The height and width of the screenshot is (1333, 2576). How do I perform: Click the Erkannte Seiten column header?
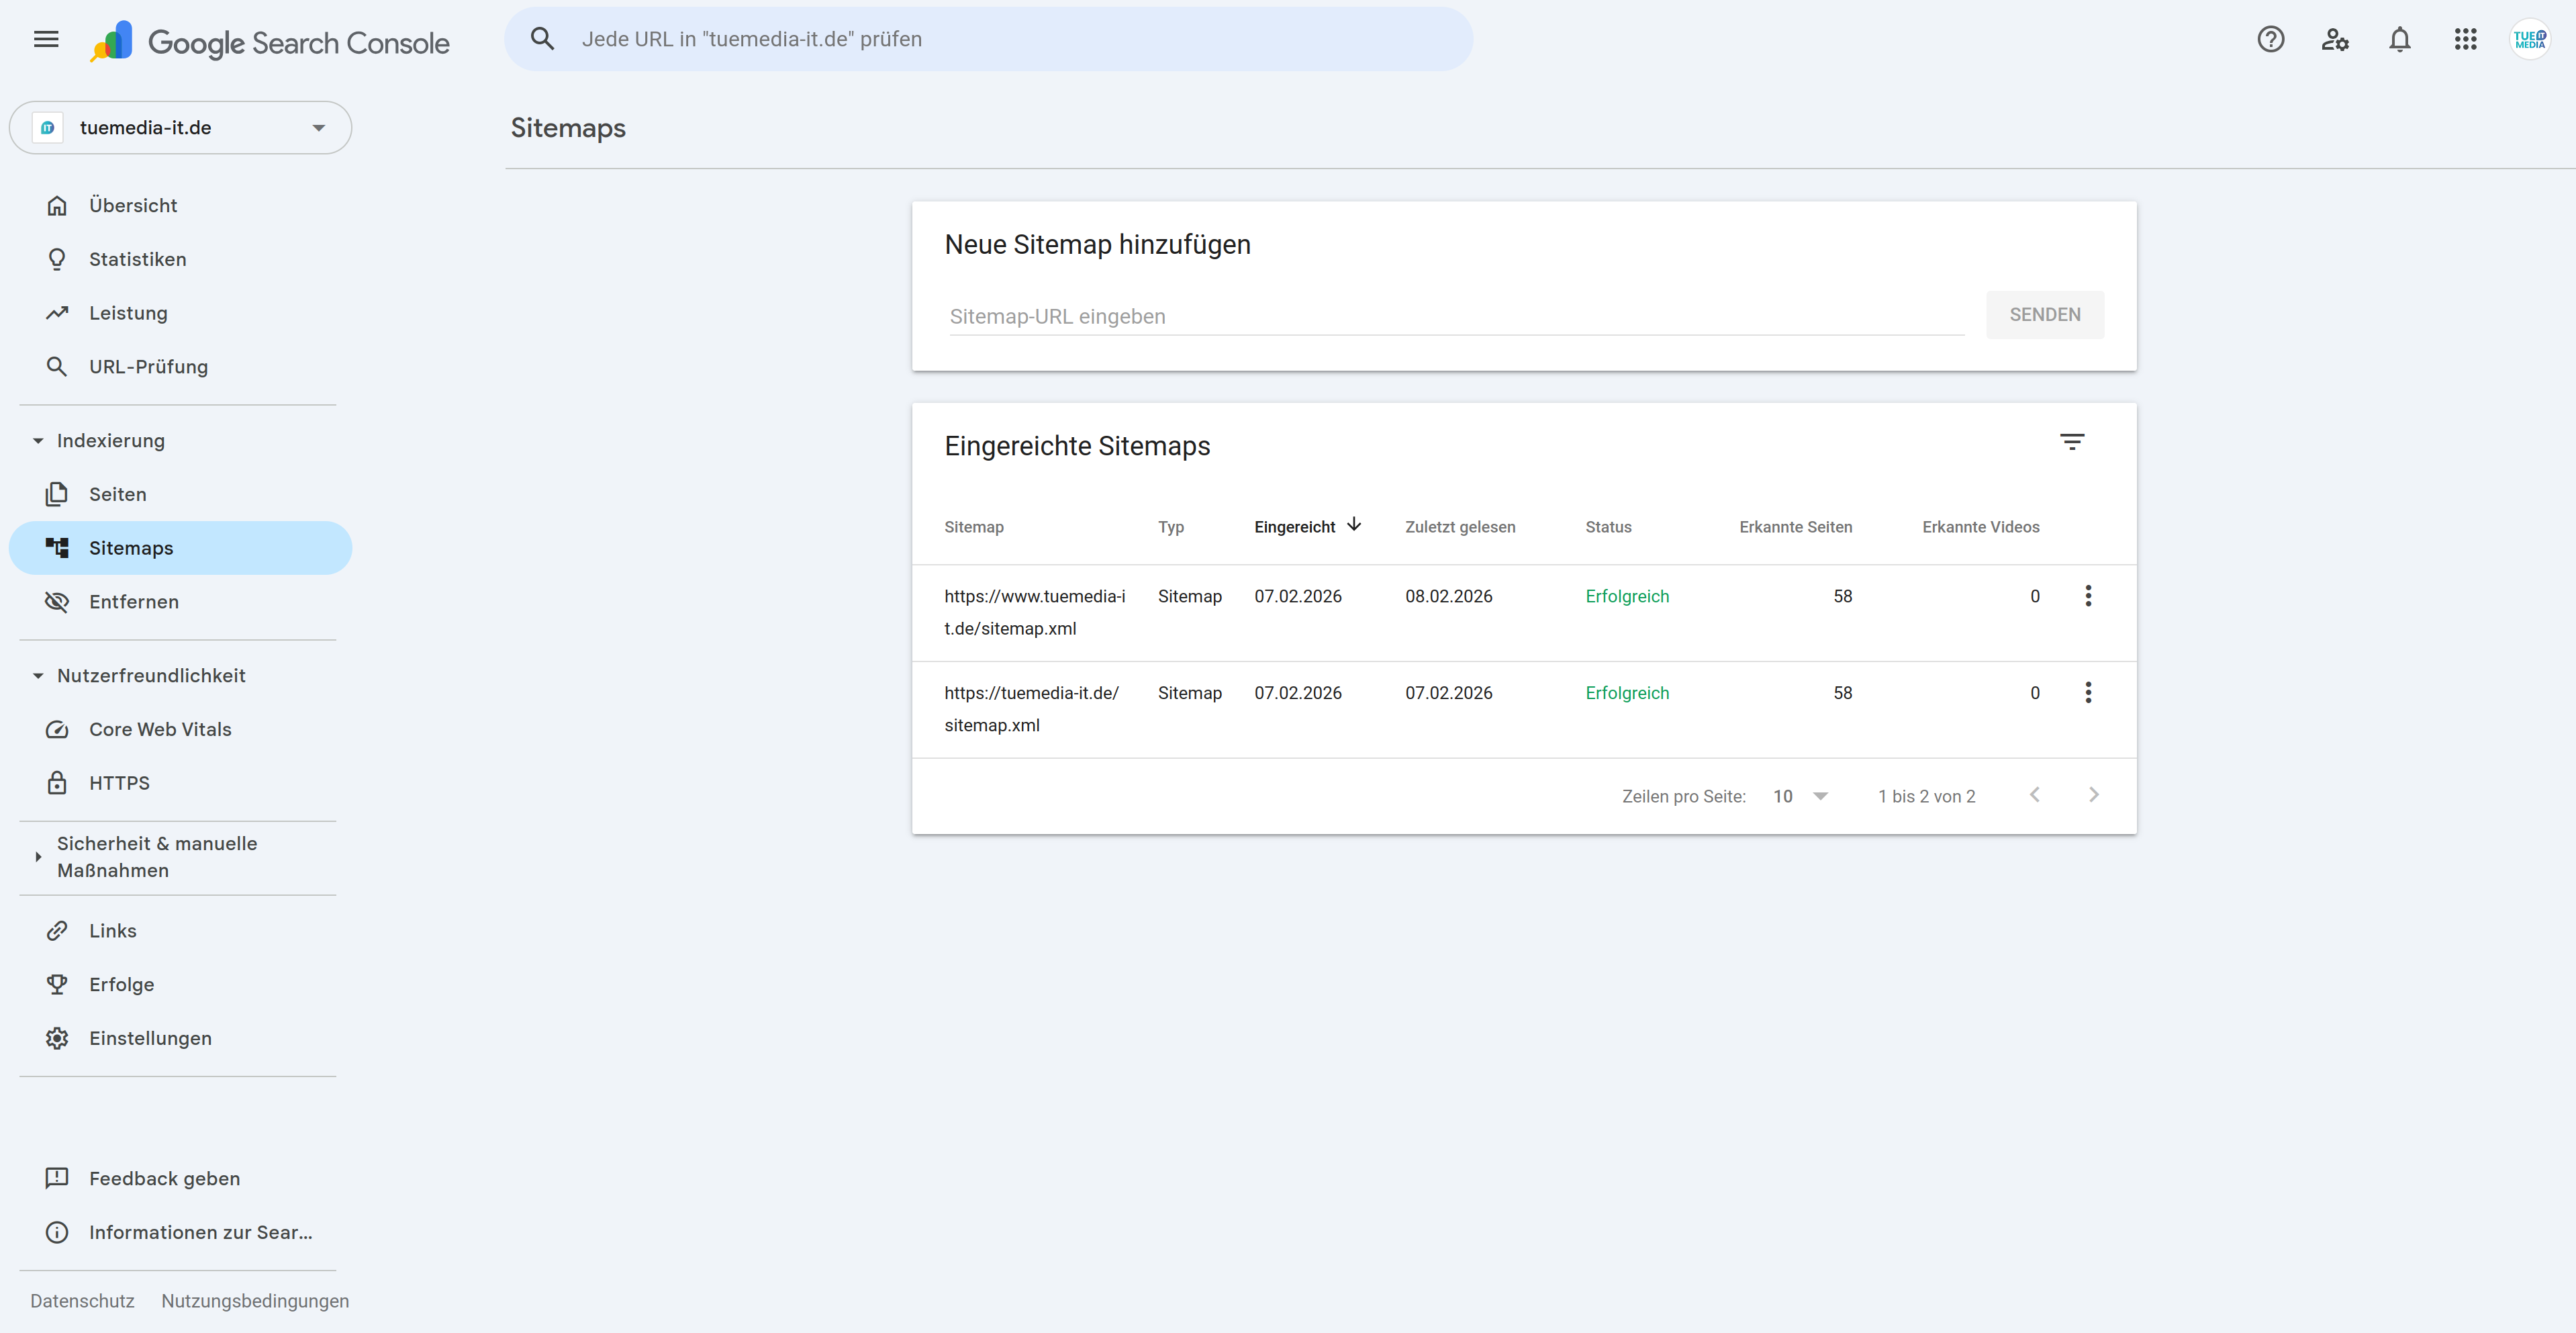[1795, 527]
